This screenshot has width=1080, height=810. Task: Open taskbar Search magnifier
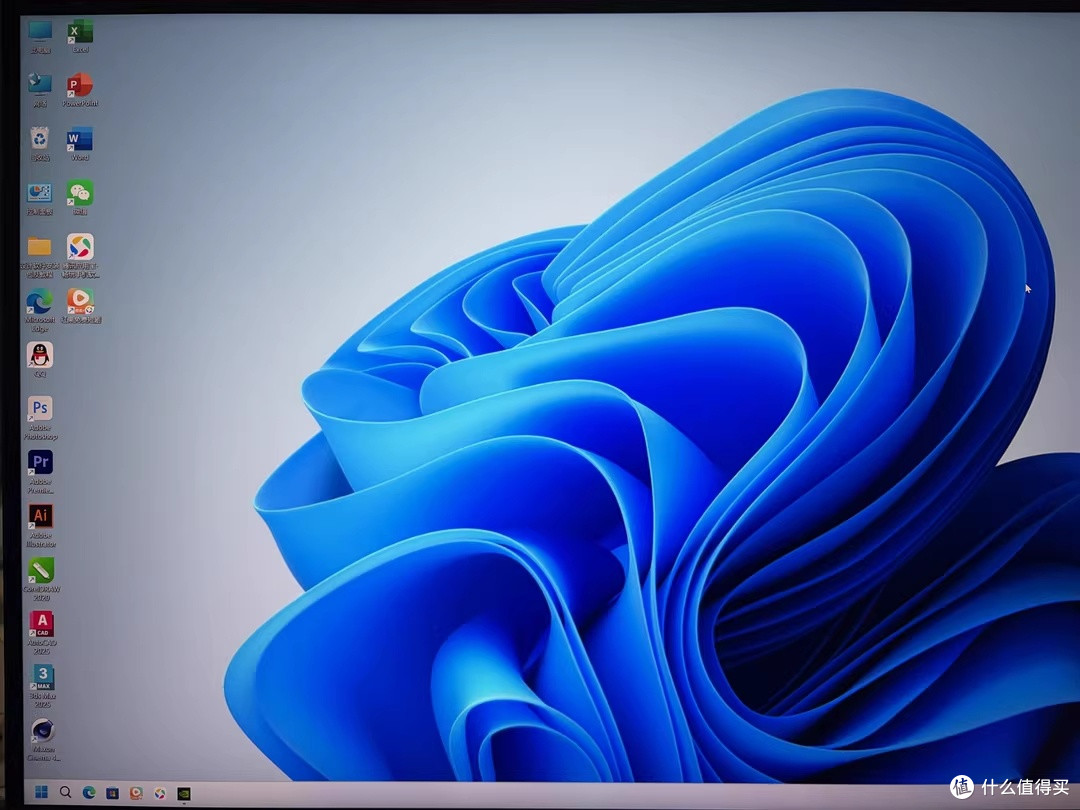pos(65,792)
